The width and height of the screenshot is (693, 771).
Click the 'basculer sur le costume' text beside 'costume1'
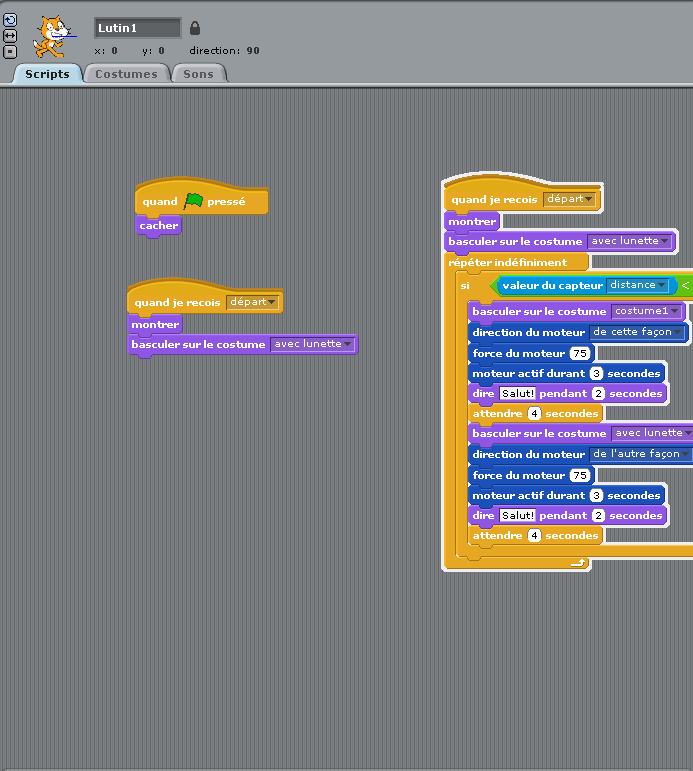click(539, 311)
